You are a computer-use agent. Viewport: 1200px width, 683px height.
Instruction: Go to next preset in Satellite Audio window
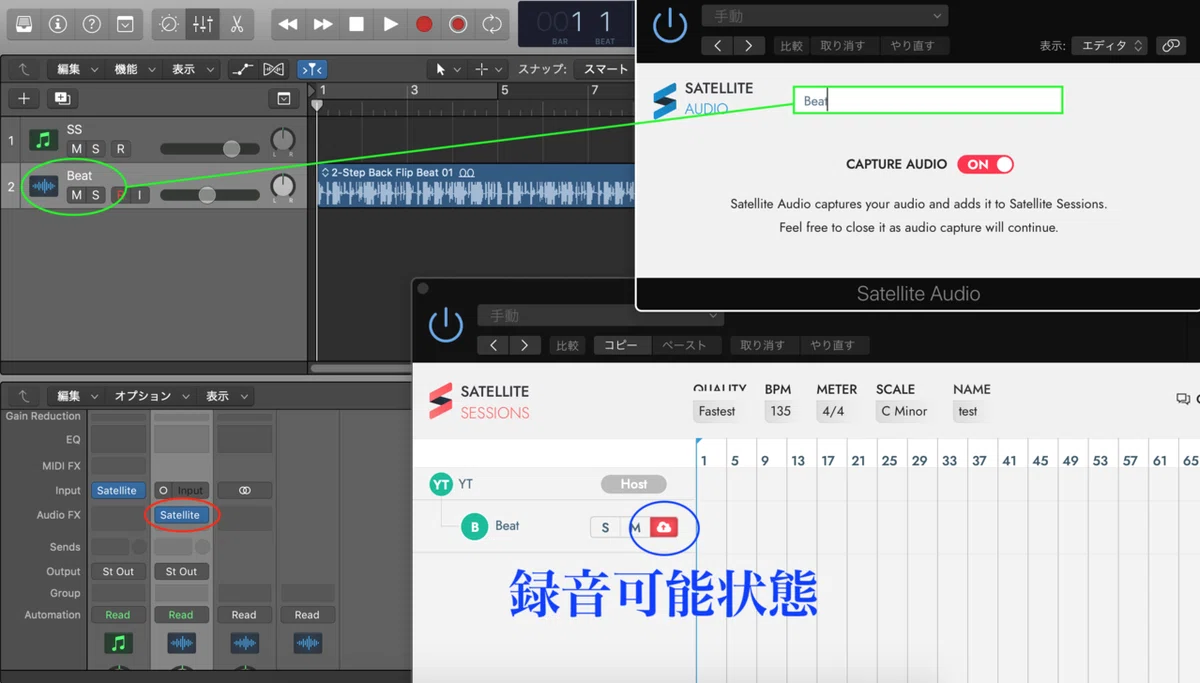749,46
